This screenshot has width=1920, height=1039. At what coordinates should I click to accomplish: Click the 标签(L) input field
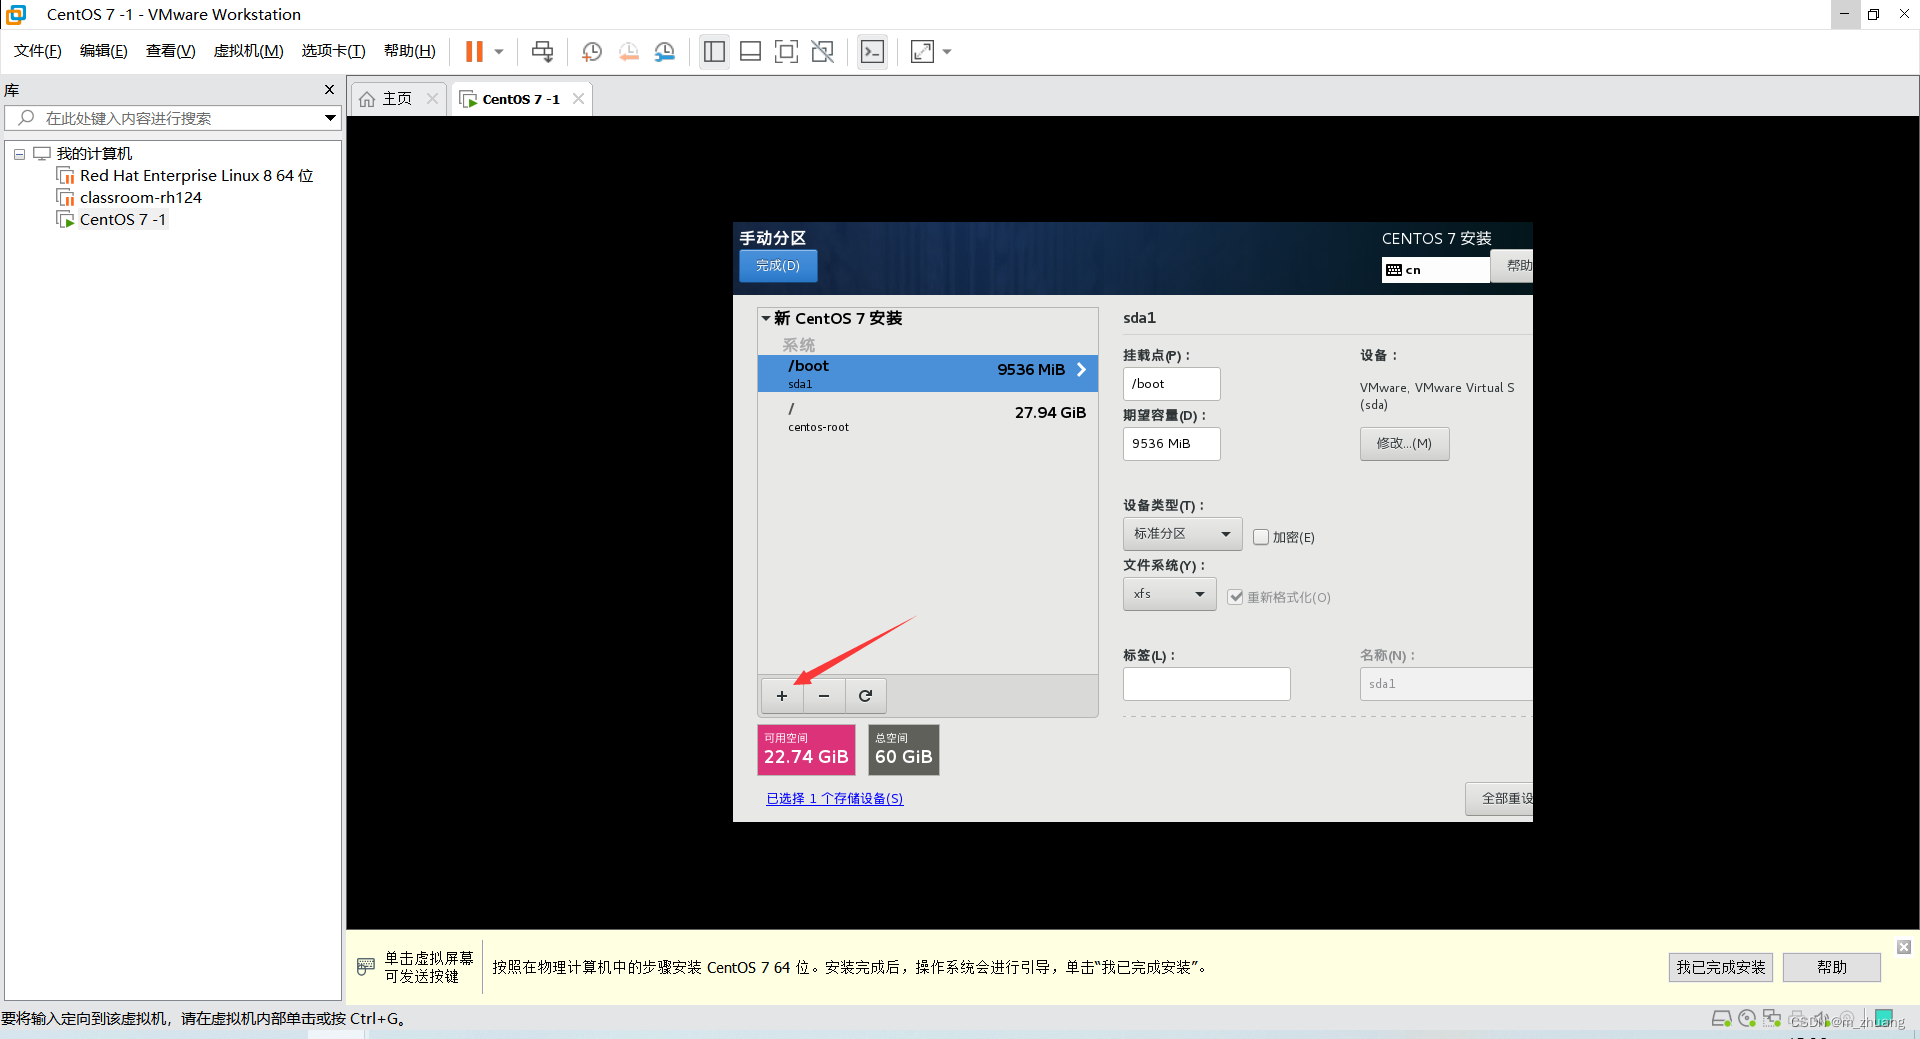pos(1206,684)
